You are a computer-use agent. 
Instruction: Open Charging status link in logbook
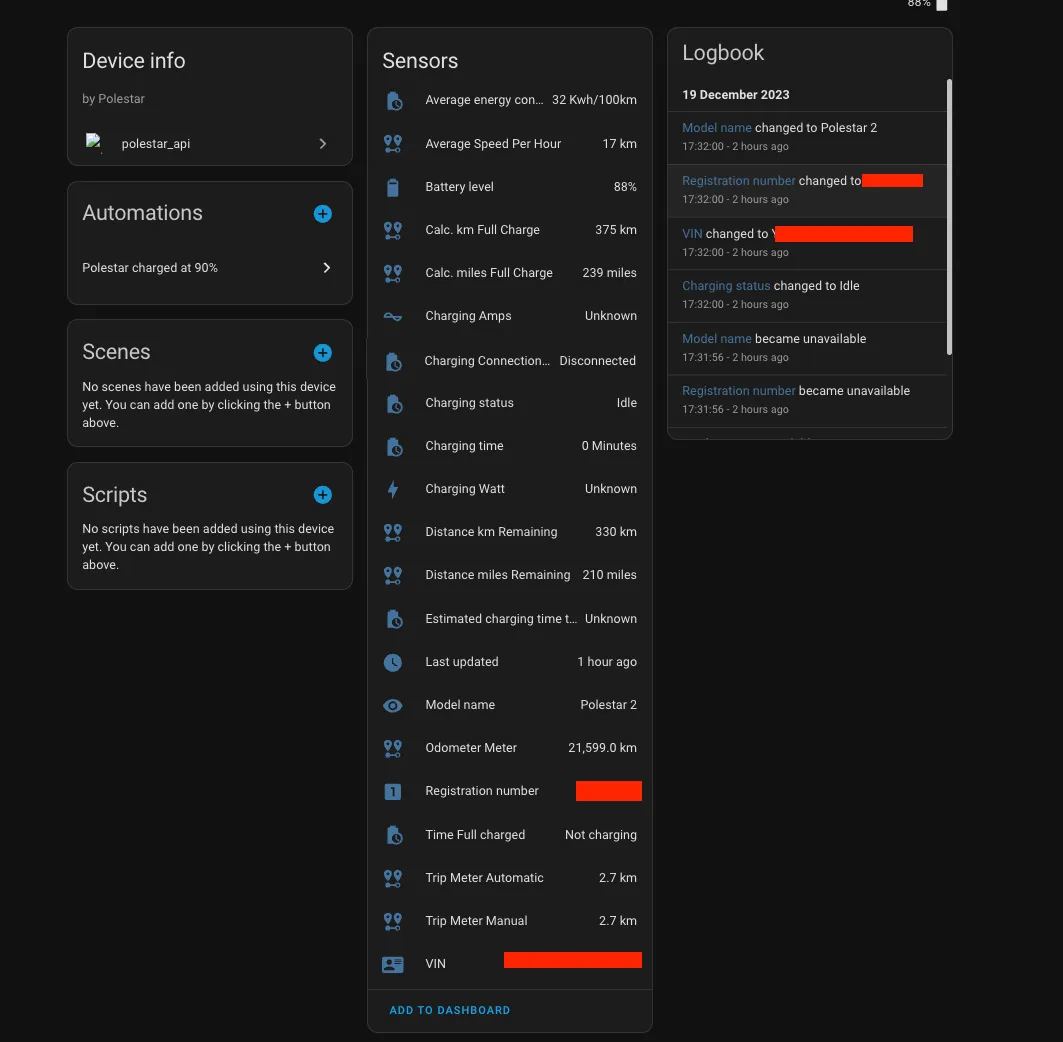click(x=726, y=285)
